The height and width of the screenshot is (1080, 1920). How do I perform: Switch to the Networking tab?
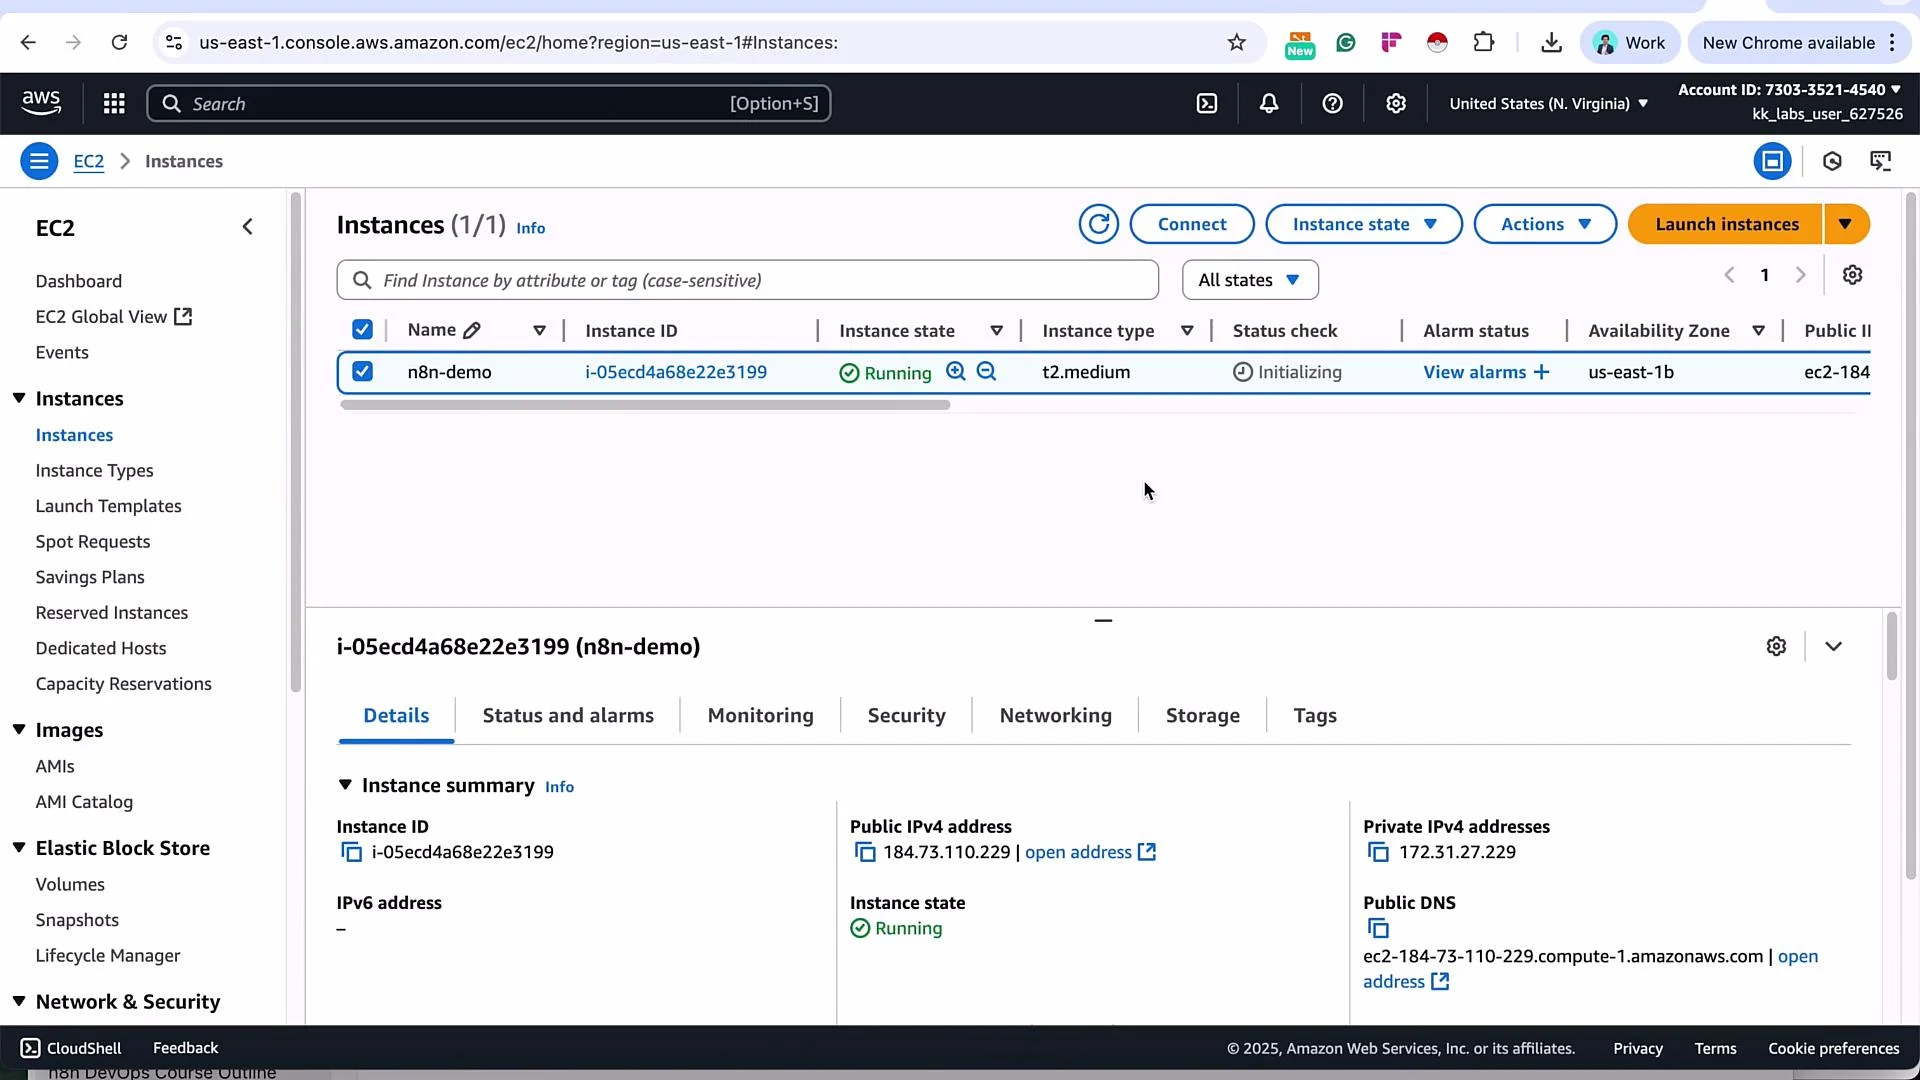[x=1055, y=715]
